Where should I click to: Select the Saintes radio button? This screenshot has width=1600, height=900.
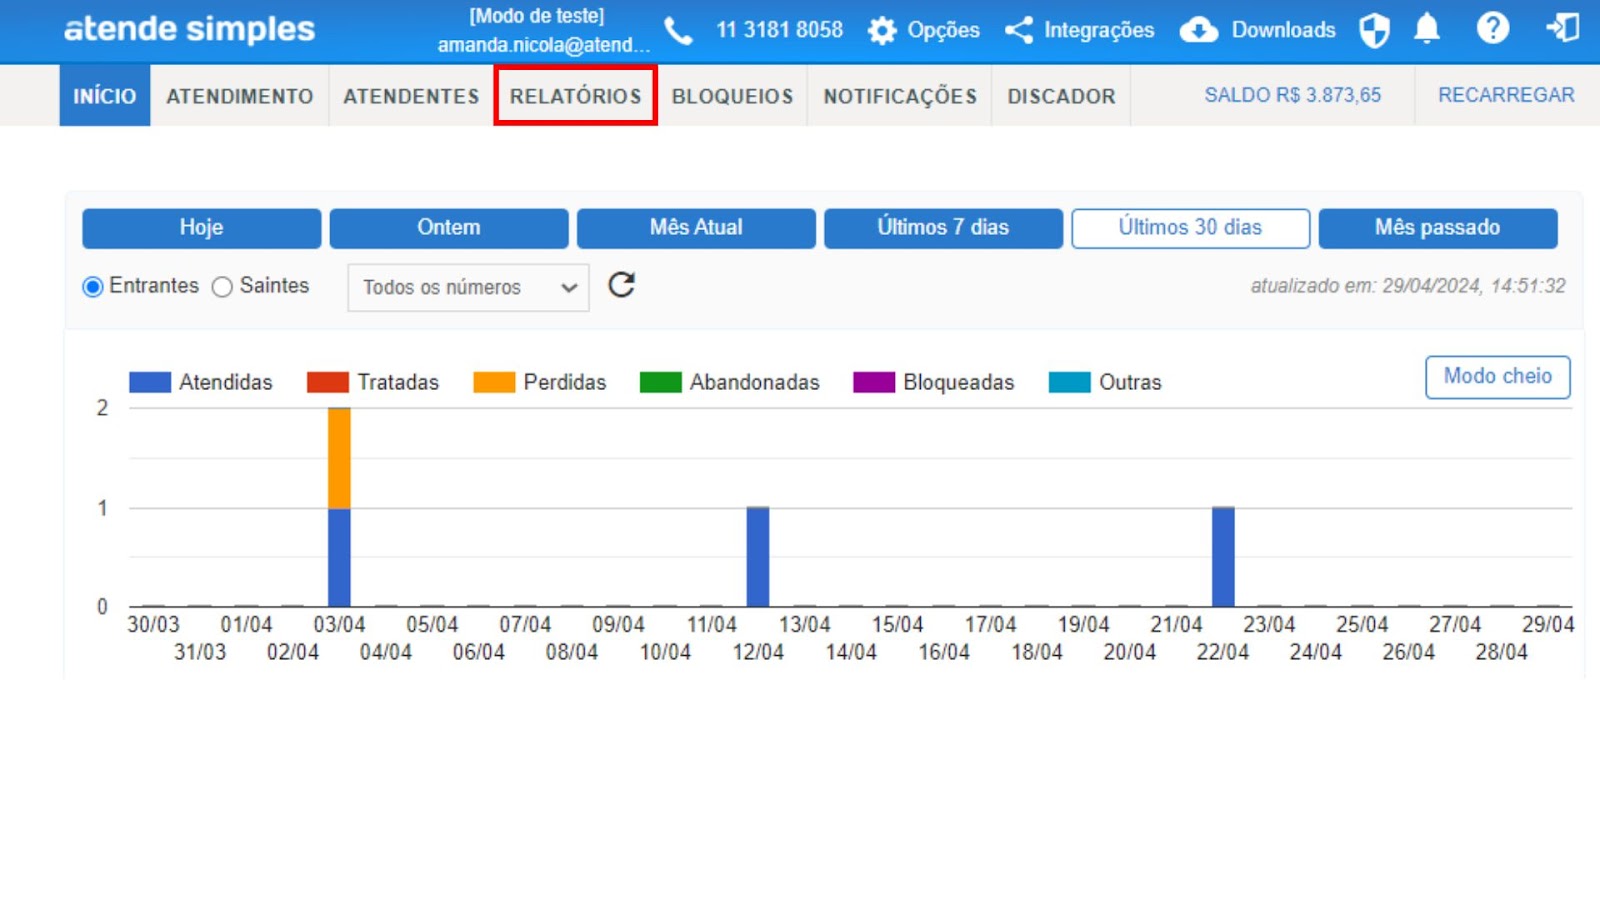[x=222, y=287]
